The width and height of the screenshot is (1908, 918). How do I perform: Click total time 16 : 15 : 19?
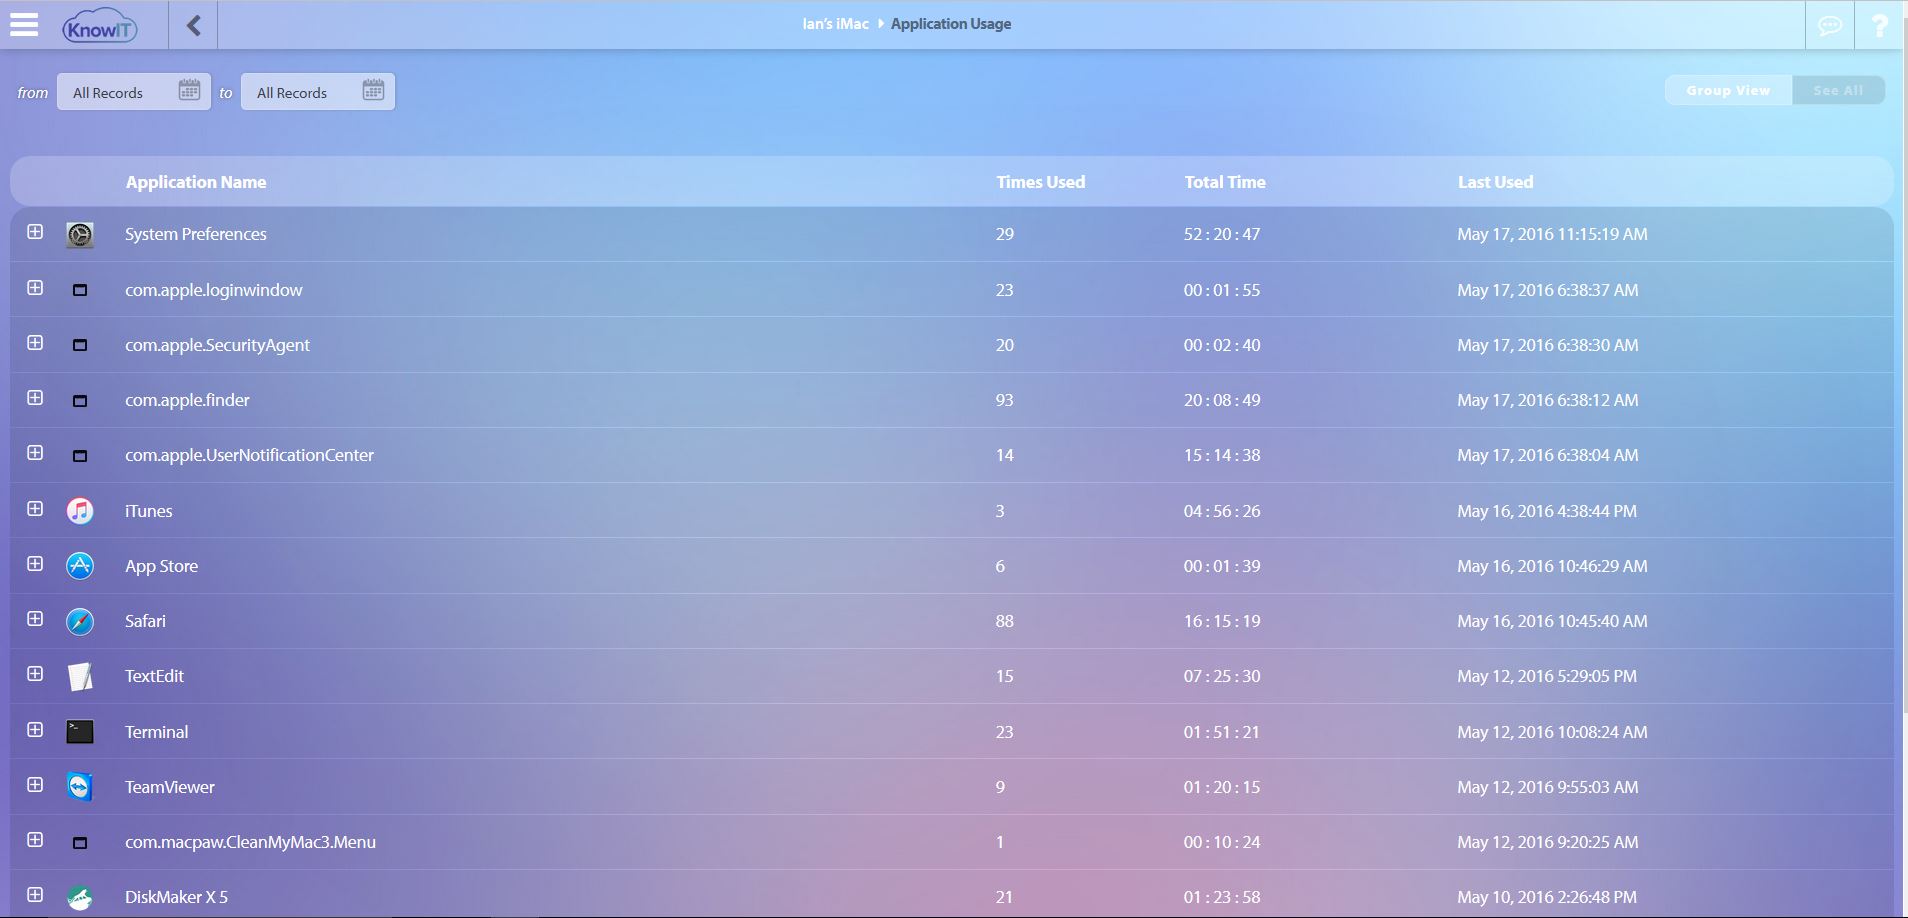pos(1222,621)
